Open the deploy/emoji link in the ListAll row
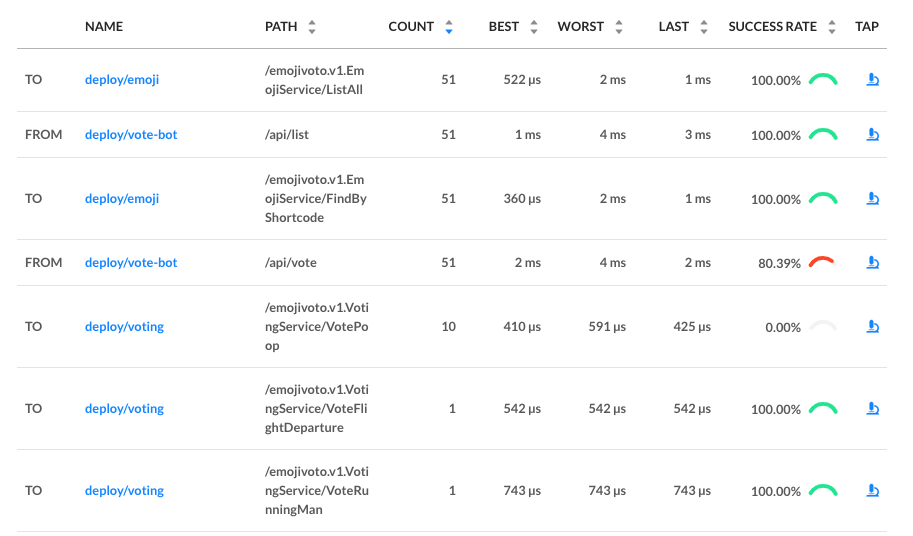This screenshot has width=913, height=536. point(122,80)
